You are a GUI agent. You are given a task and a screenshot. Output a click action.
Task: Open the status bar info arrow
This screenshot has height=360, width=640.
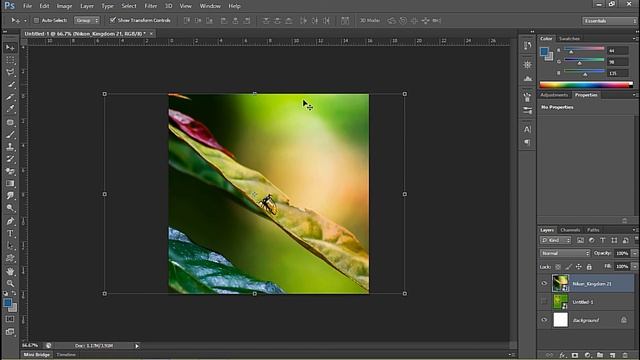[137, 346]
